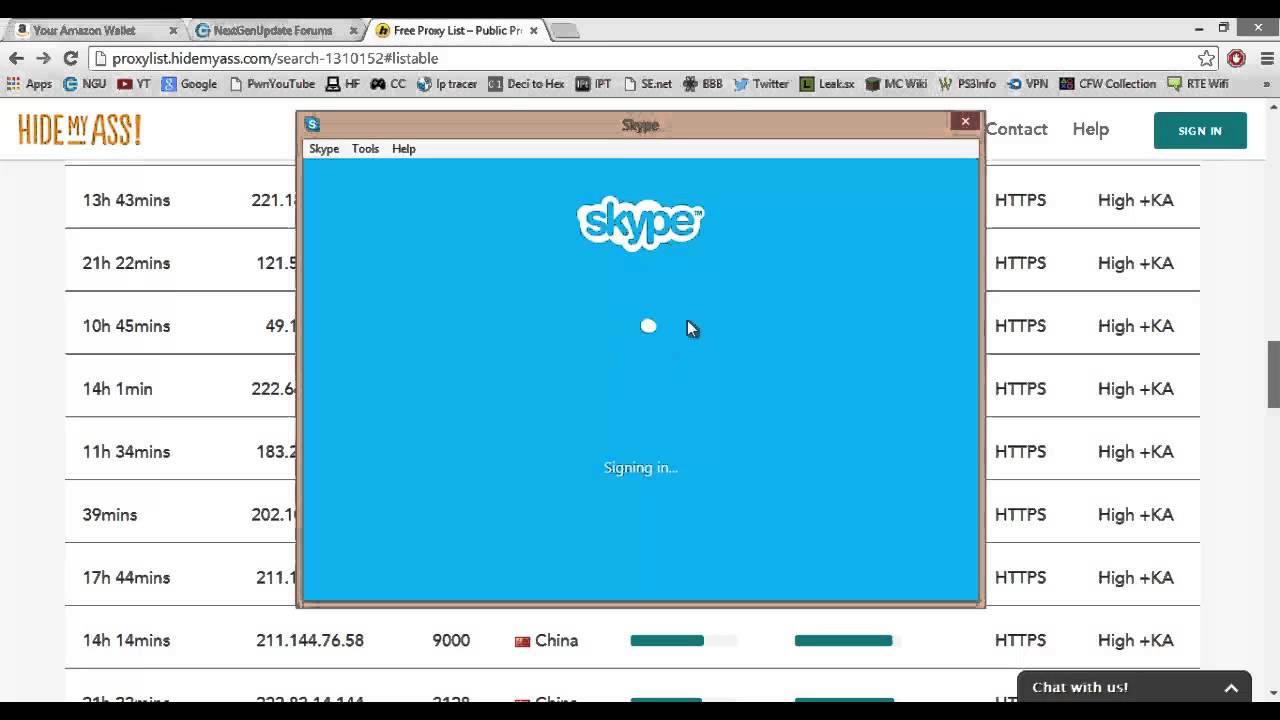
Task: Click the browser forward arrow
Action: click(x=43, y=58)
